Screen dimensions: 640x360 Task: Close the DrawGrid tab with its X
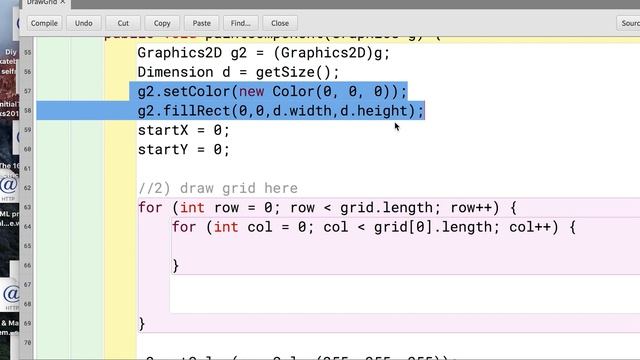pos(63,2)
